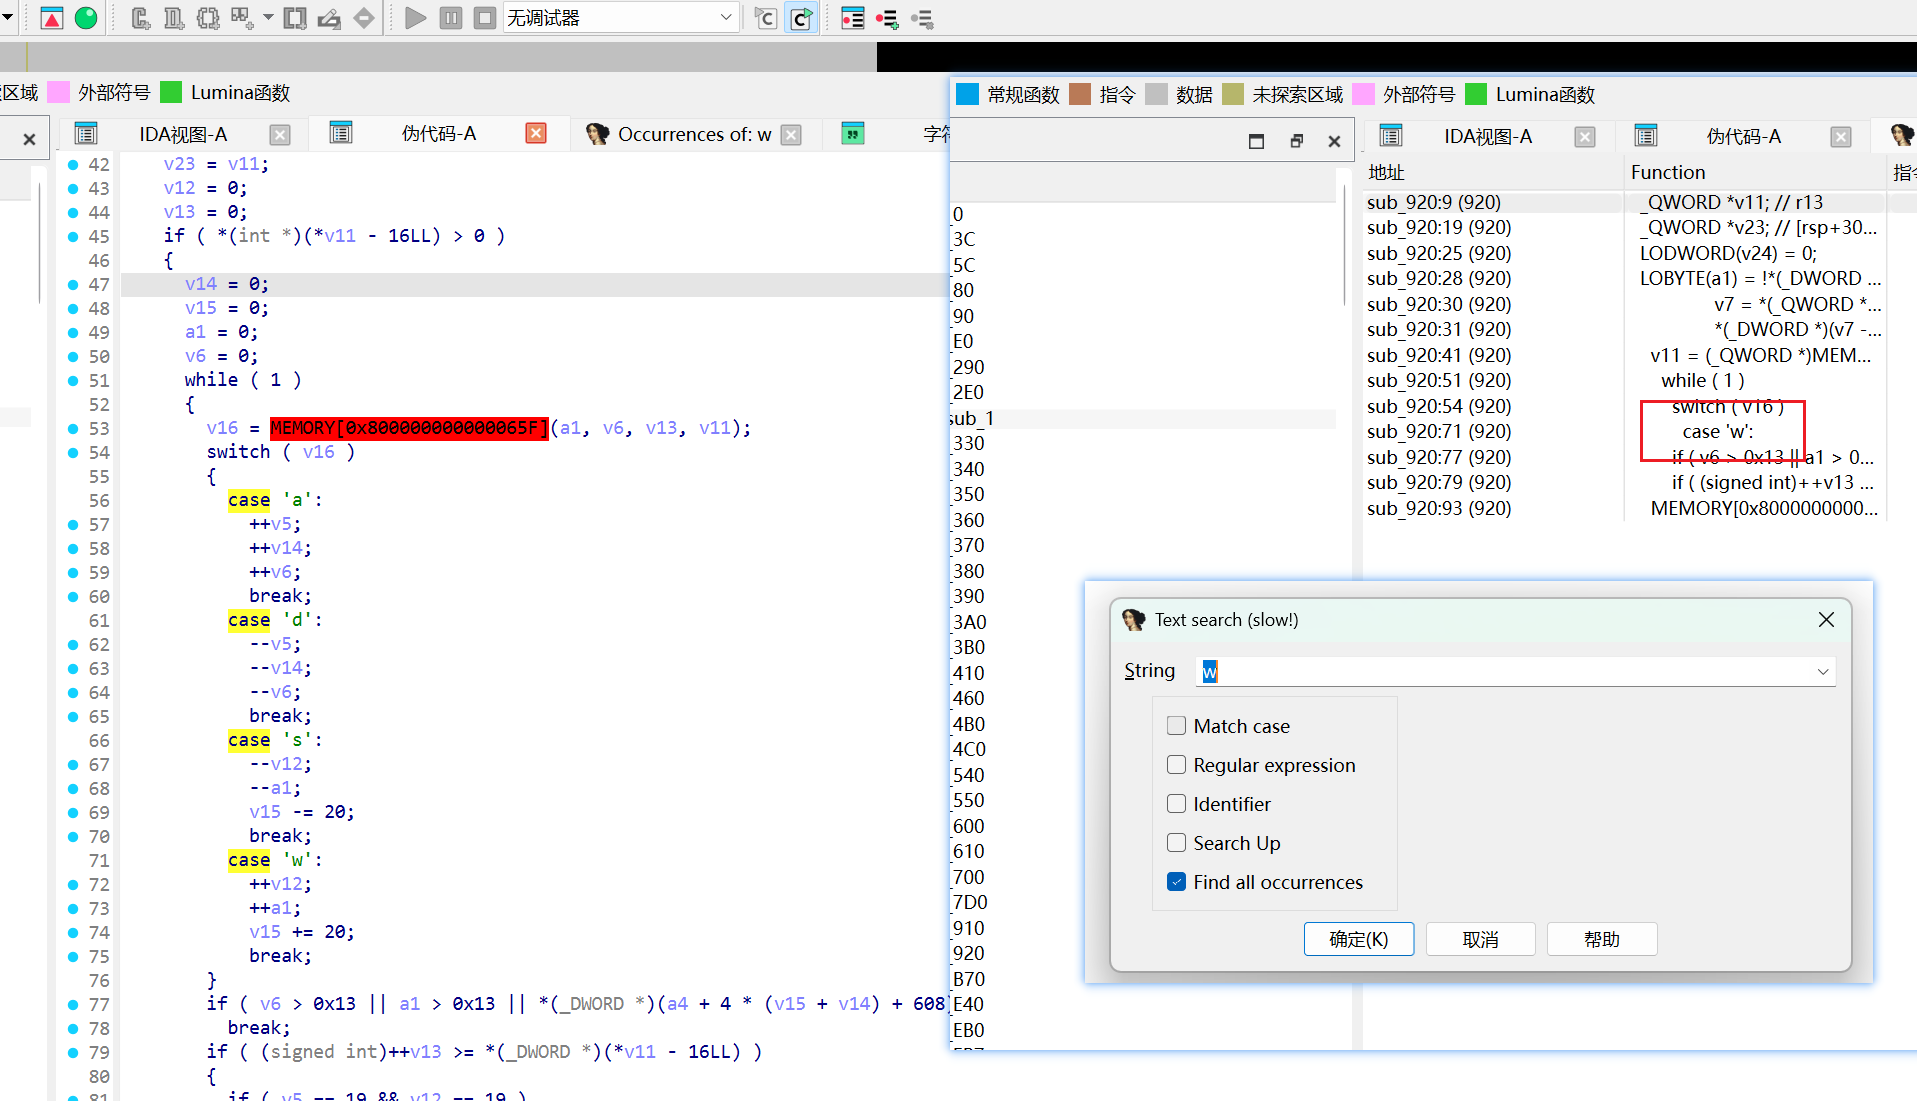Click the pink 外部符号 legend swatch on the left
The height and width of the screenshot is (1101, 1917).
[x=59, y=93]
